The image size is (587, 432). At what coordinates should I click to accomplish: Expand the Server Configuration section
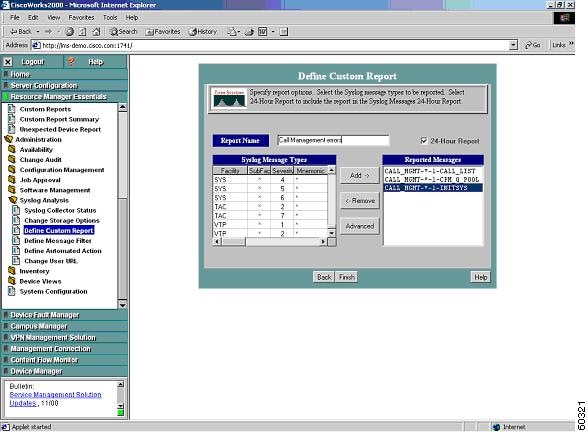pos(64,85)
